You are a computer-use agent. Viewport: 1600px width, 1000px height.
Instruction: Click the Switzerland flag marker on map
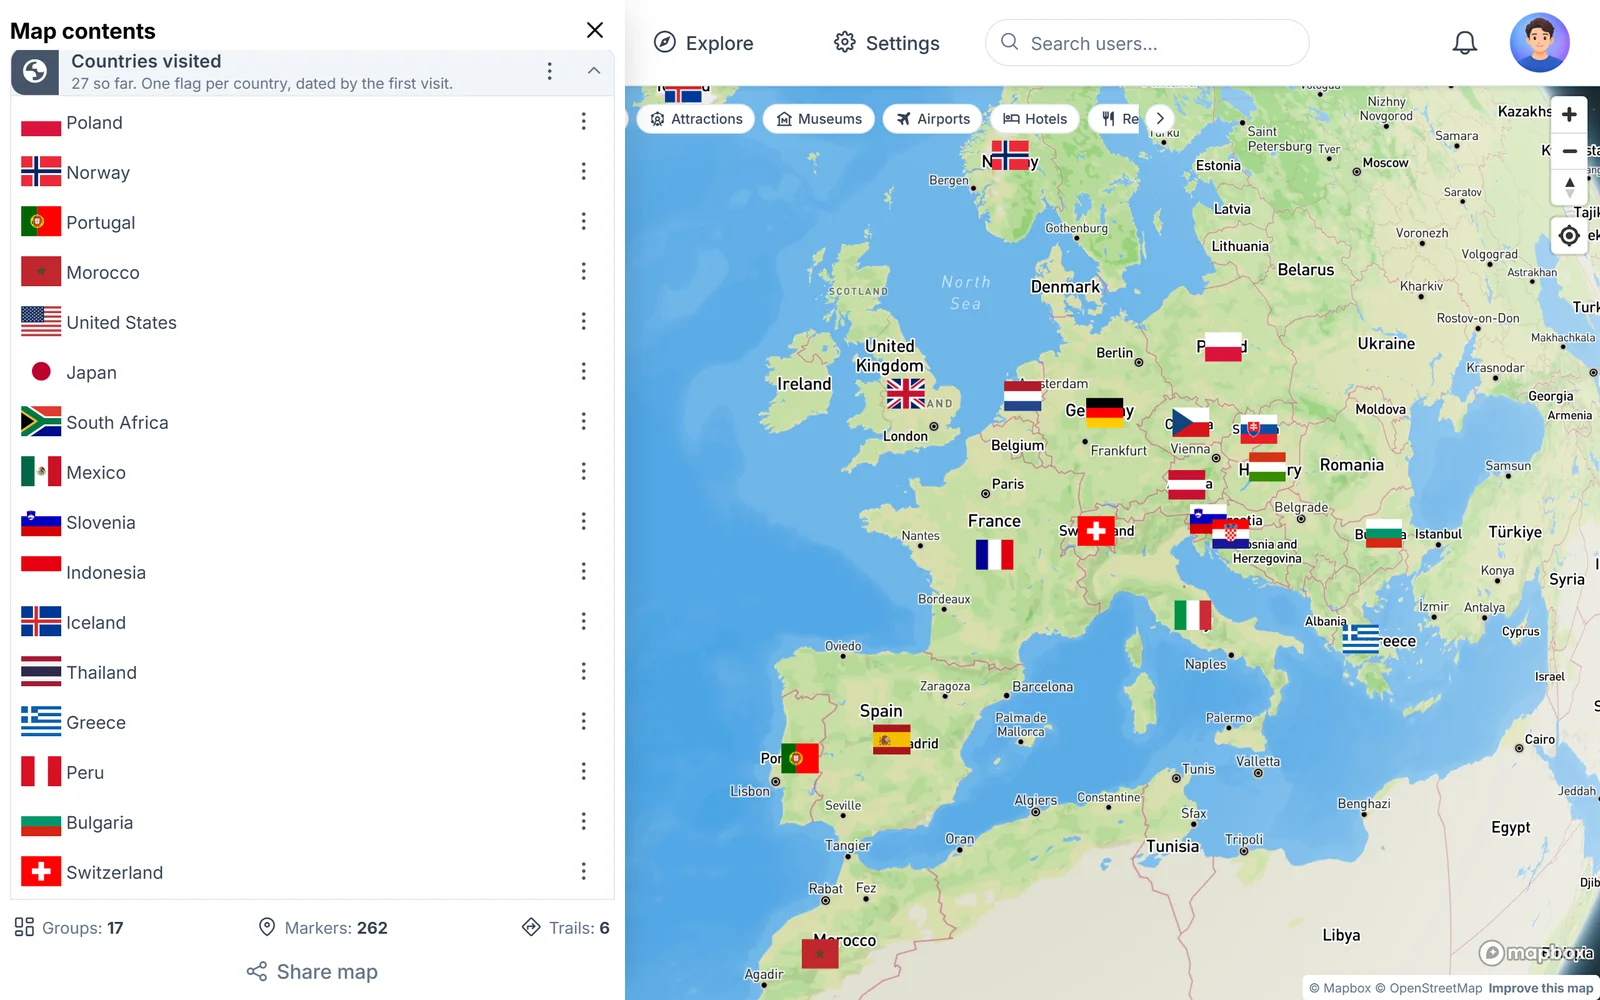[x=1096, y=531]
